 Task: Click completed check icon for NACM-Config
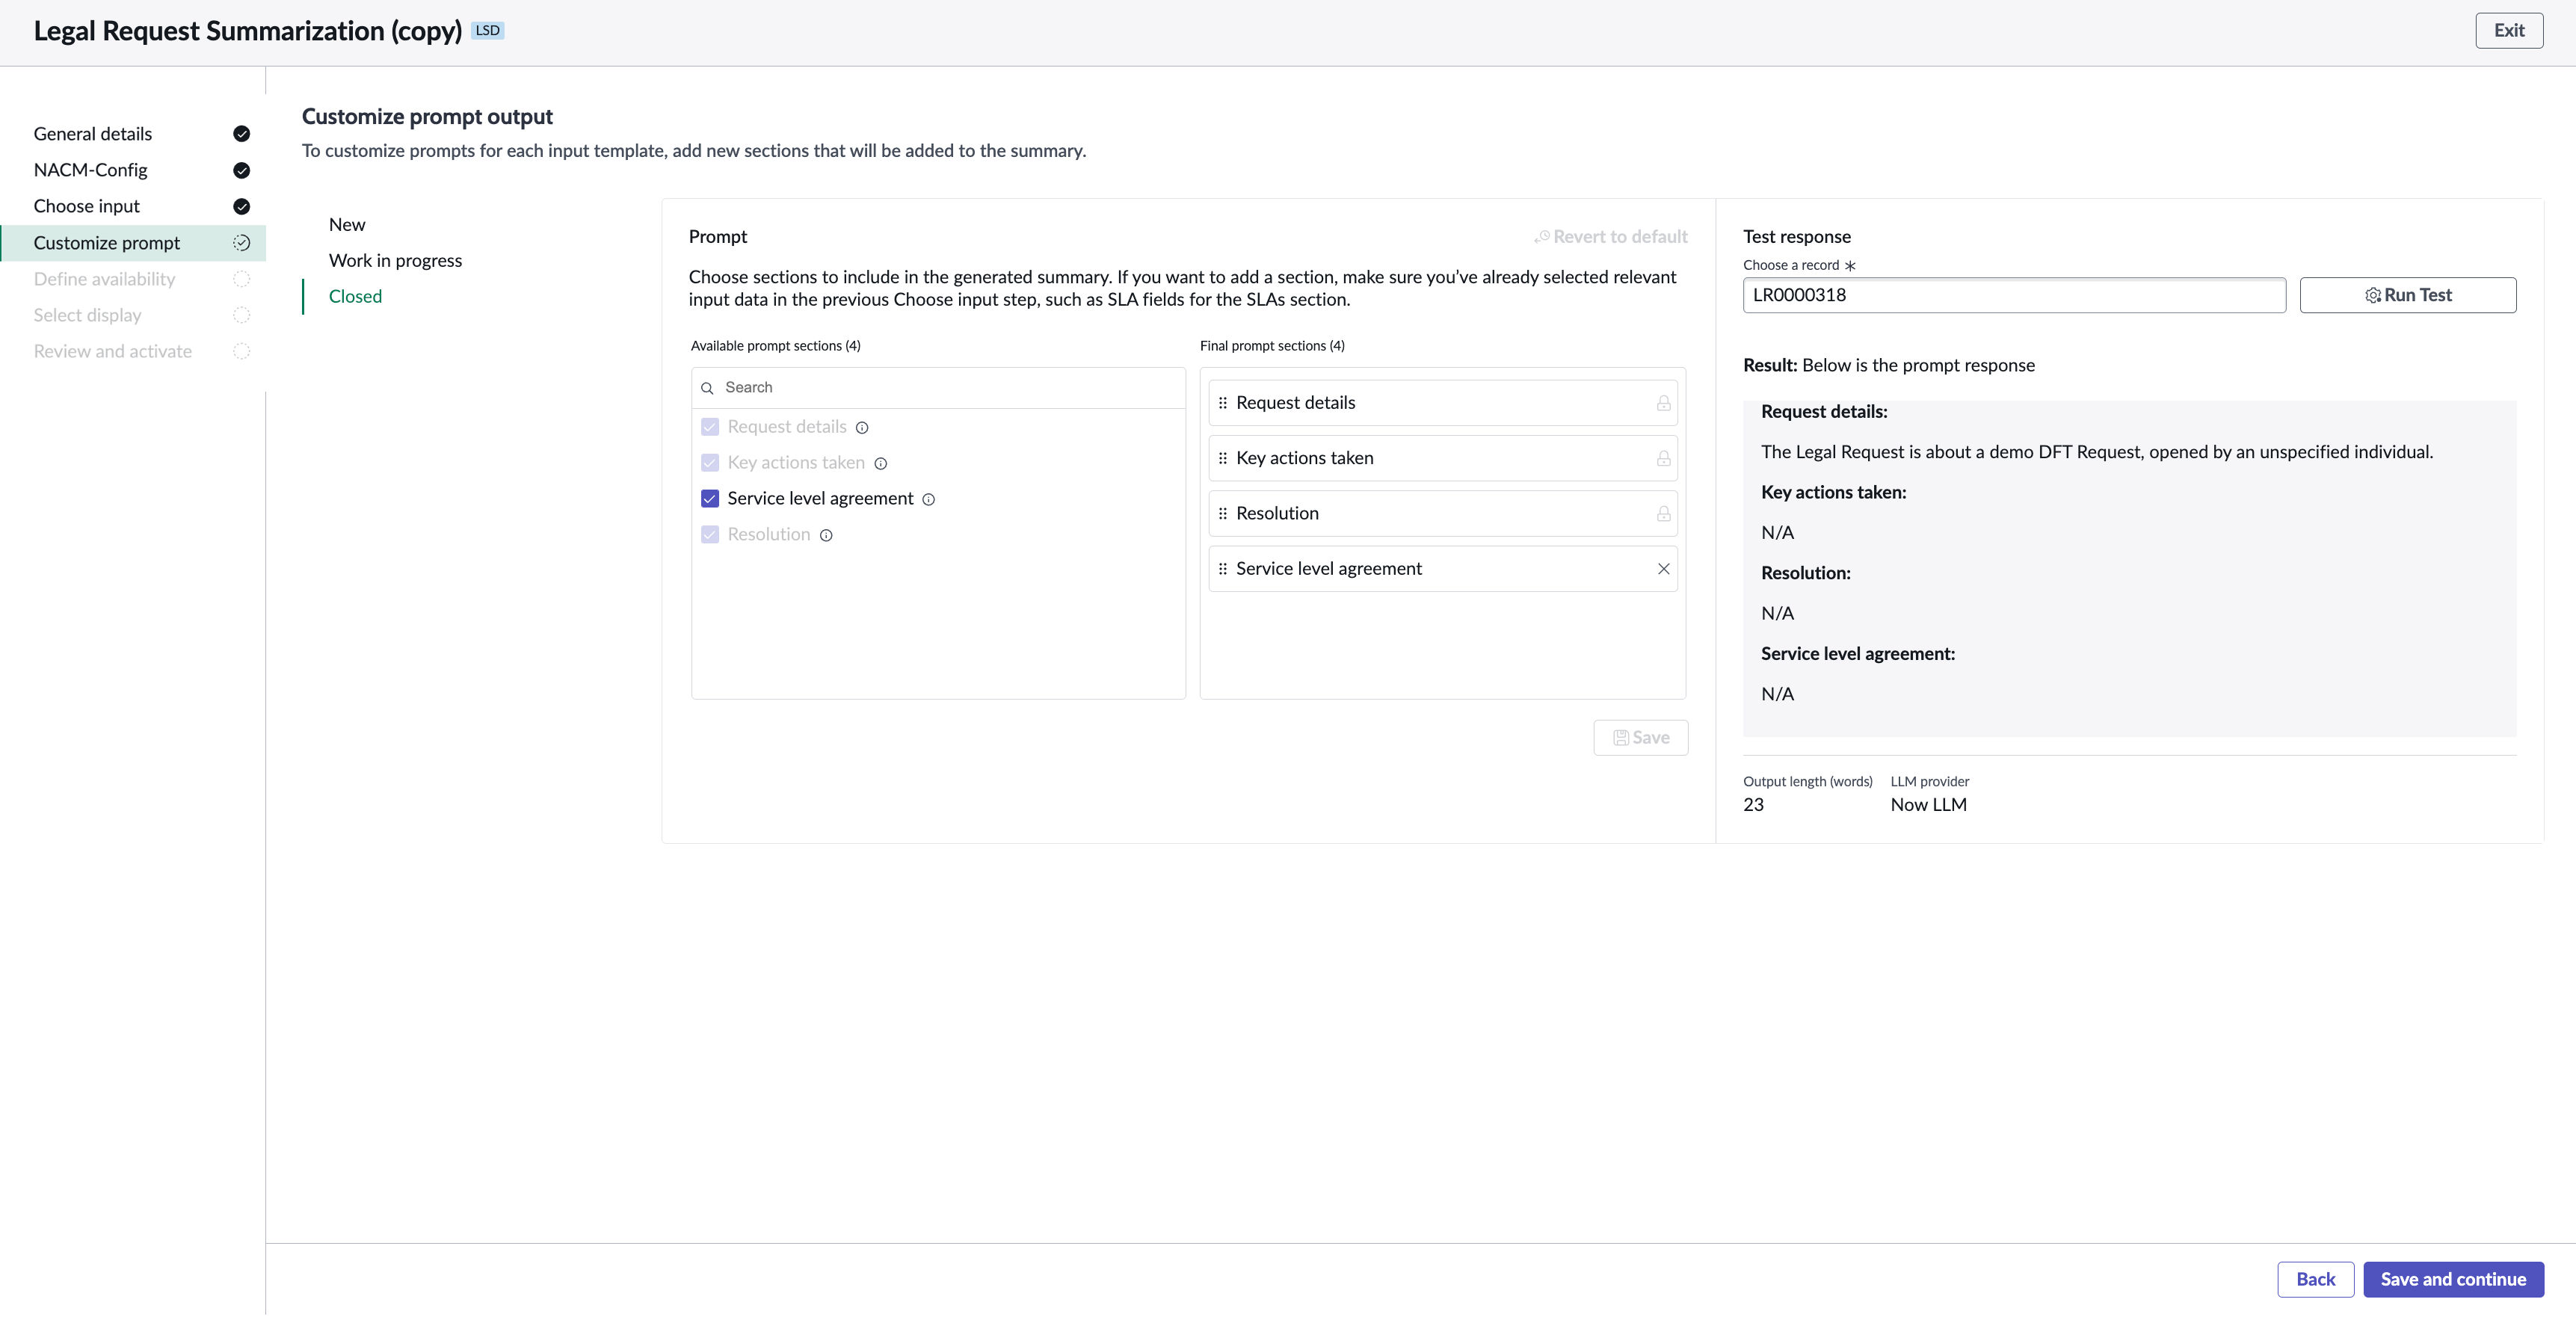tap(242, 170)
